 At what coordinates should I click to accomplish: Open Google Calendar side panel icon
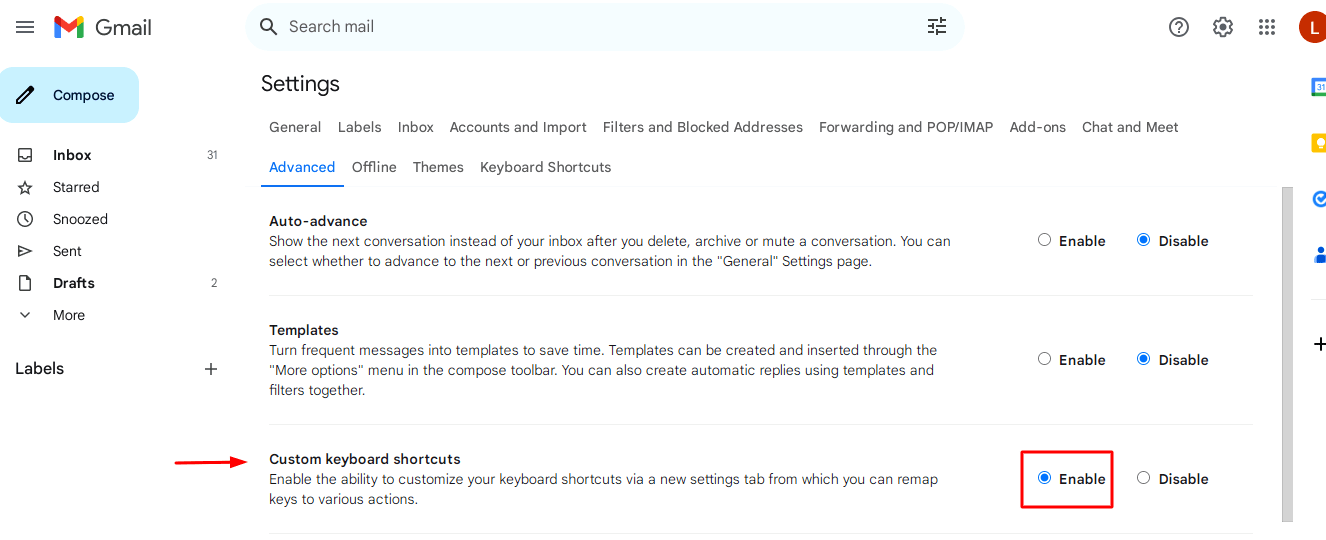pos(1318,87)
